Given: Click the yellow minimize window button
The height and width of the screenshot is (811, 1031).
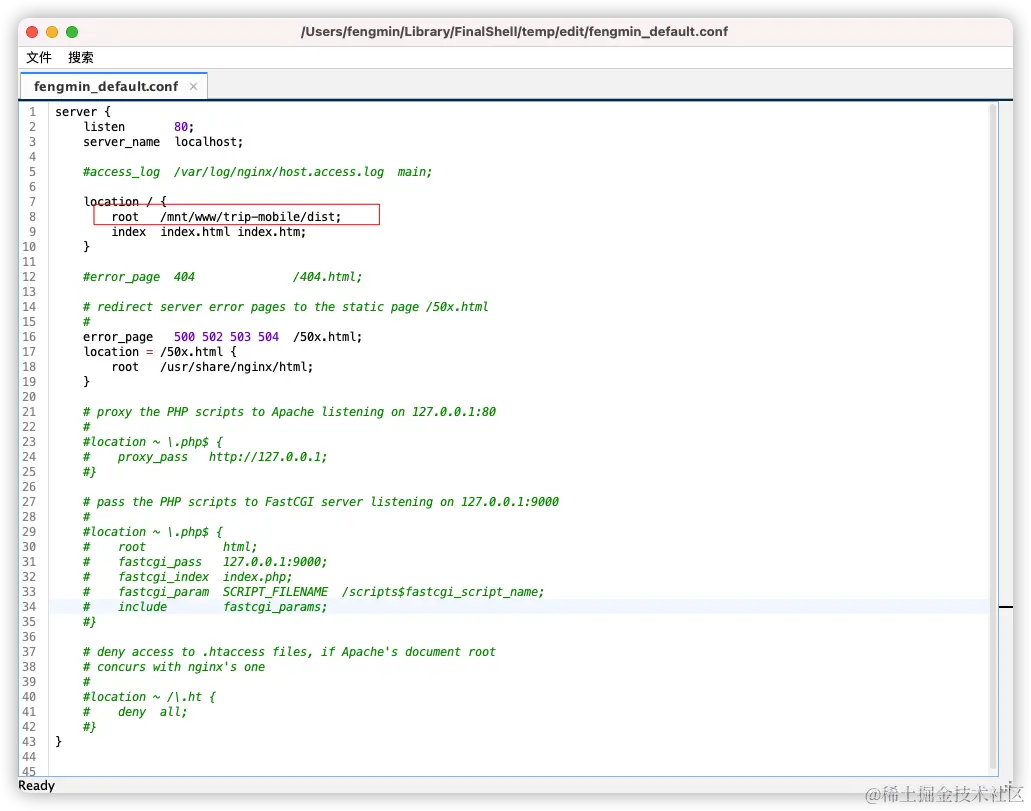Looking at the screenshot, I should (52, 32).
